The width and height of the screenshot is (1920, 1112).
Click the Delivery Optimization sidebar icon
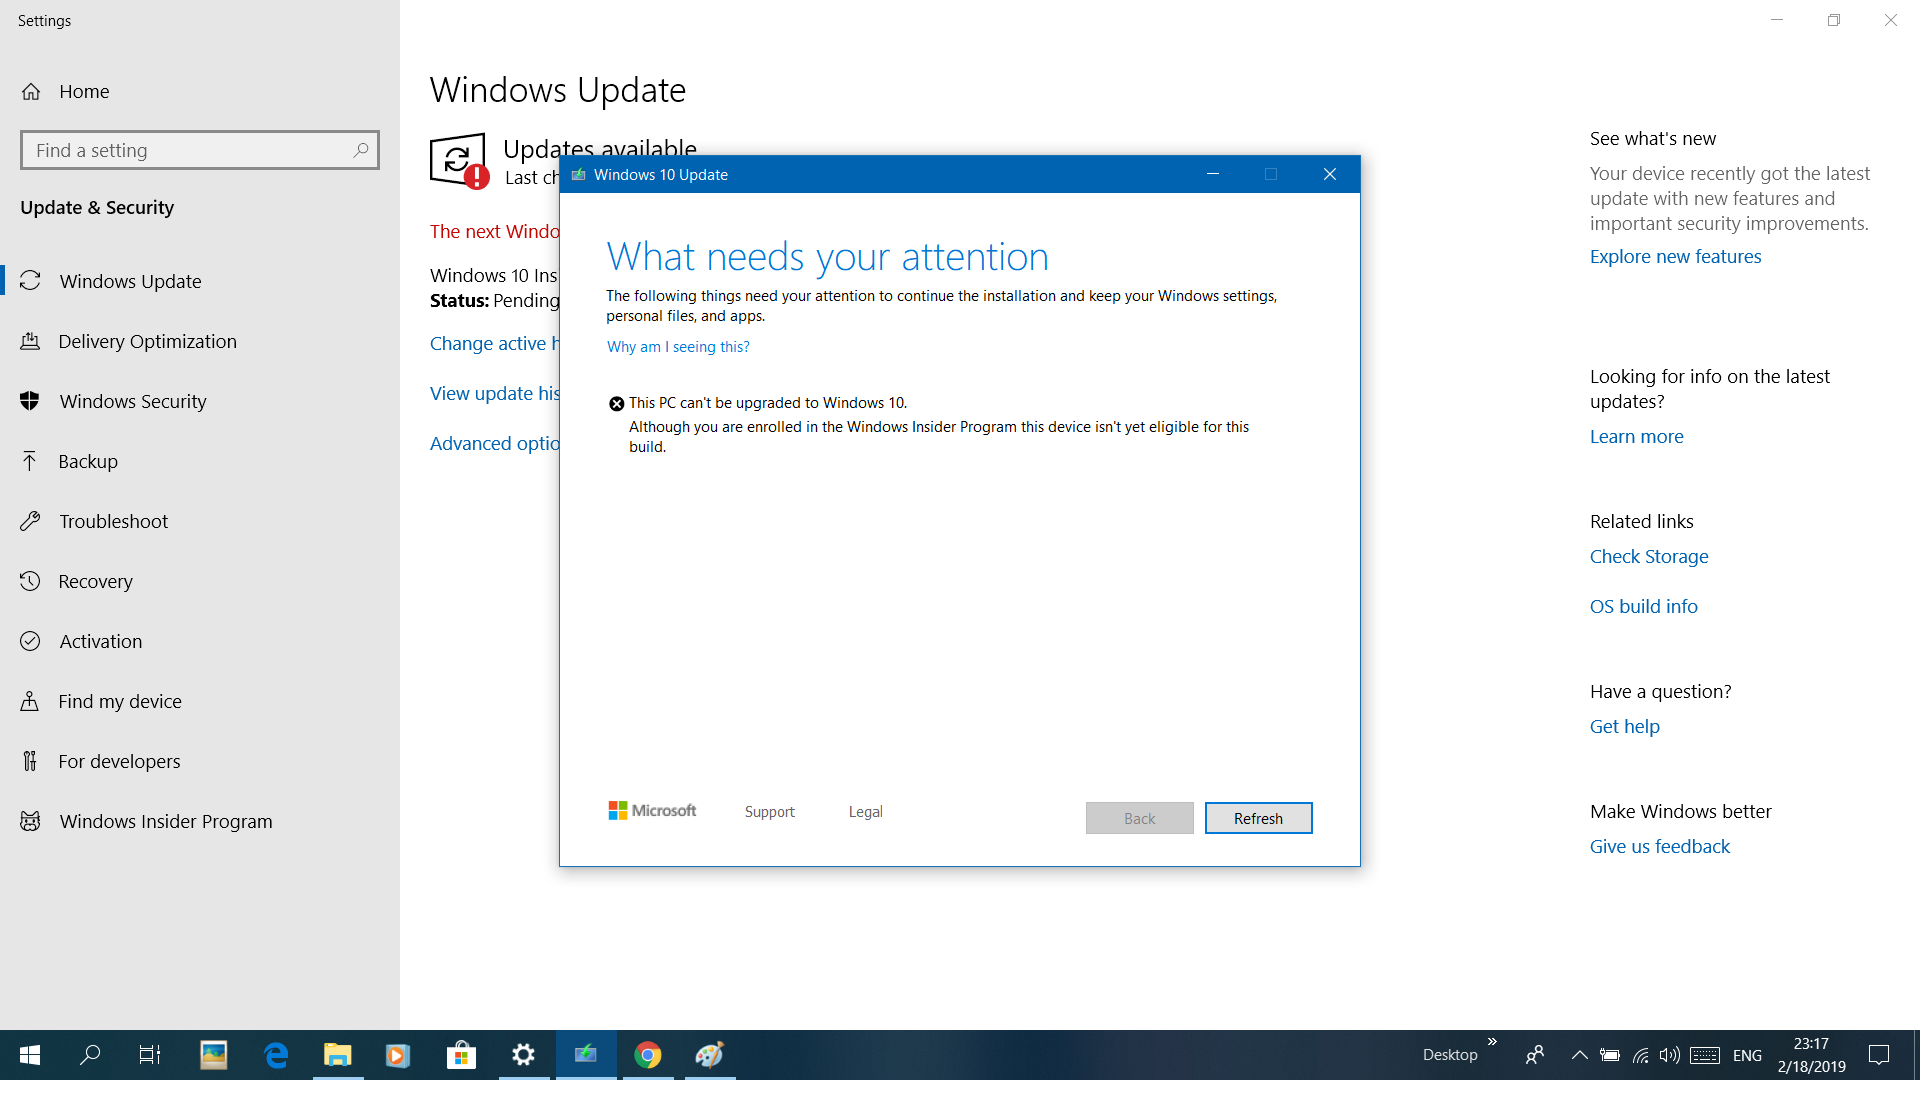click(x=30, y=341)
